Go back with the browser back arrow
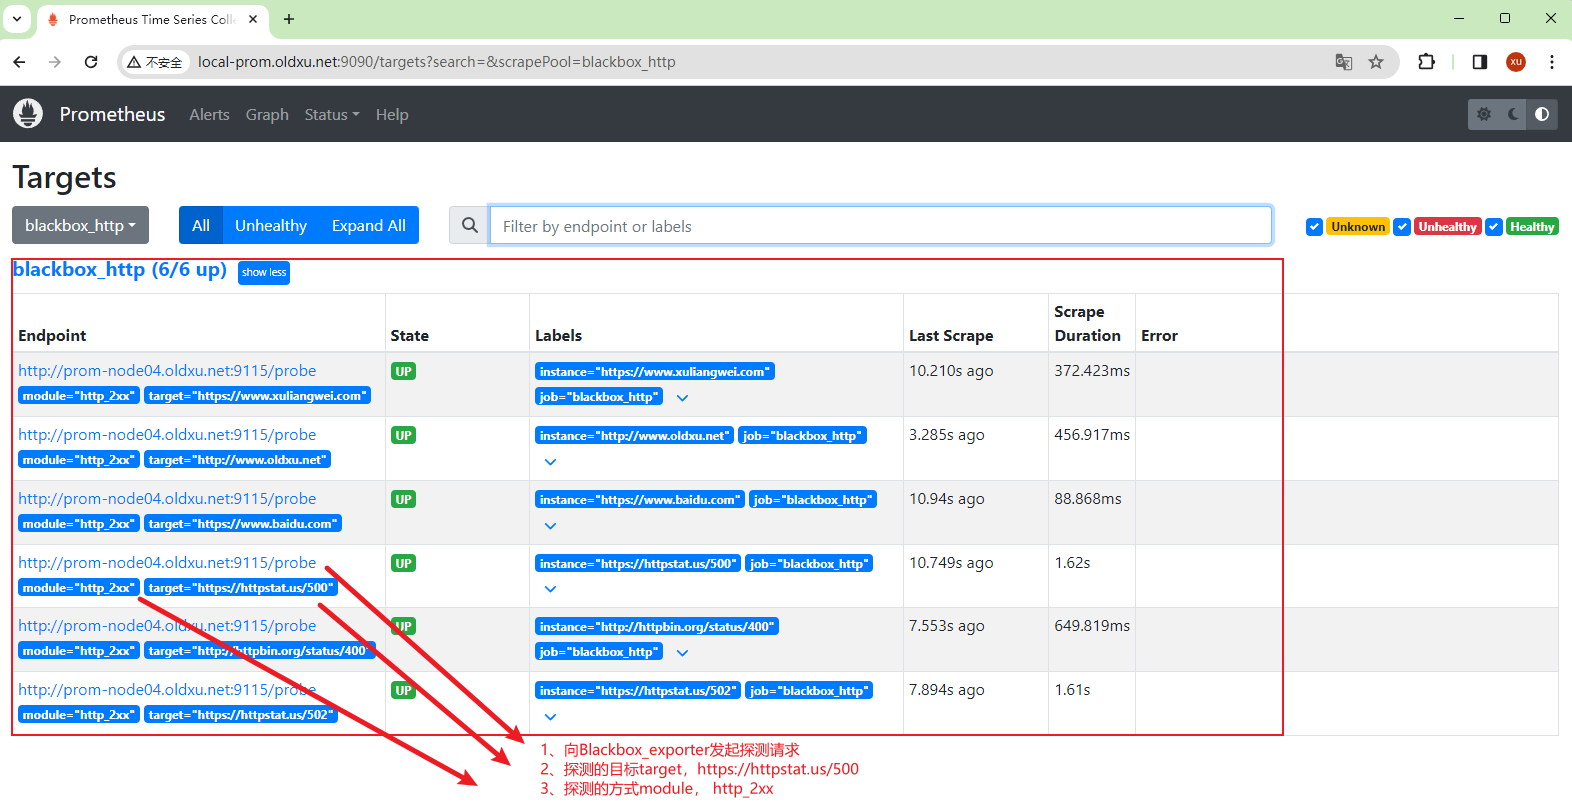Viewport: 1572px width, 808px height. [x=19, y=62]
